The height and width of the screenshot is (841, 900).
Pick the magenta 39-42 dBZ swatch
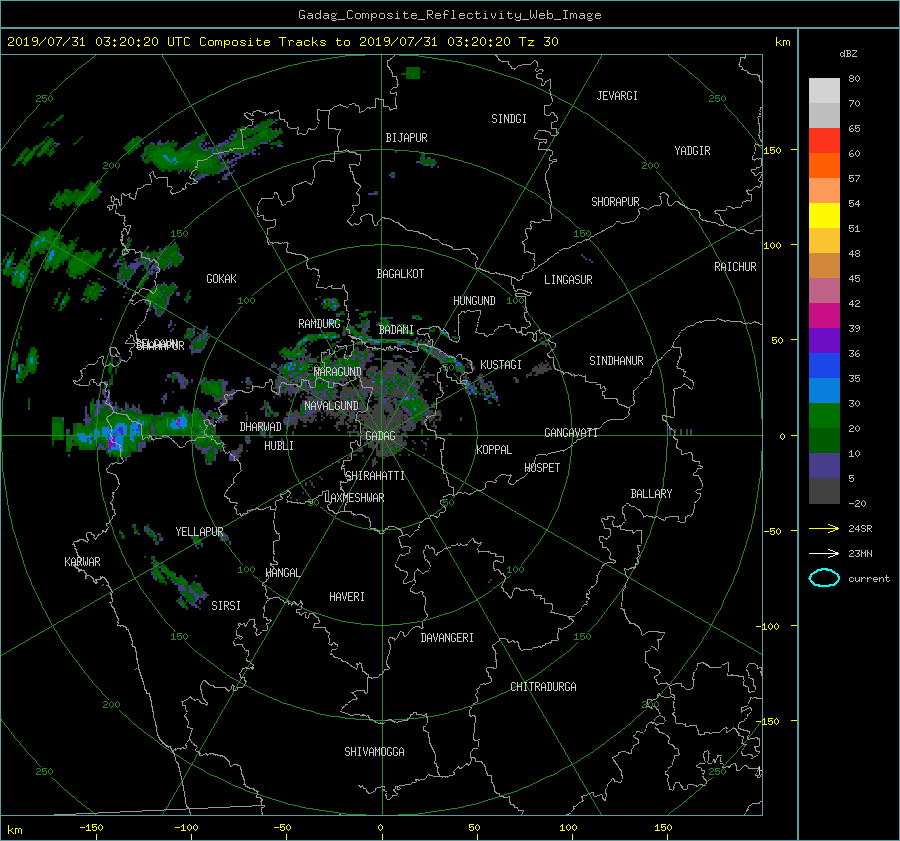point(824,316)
